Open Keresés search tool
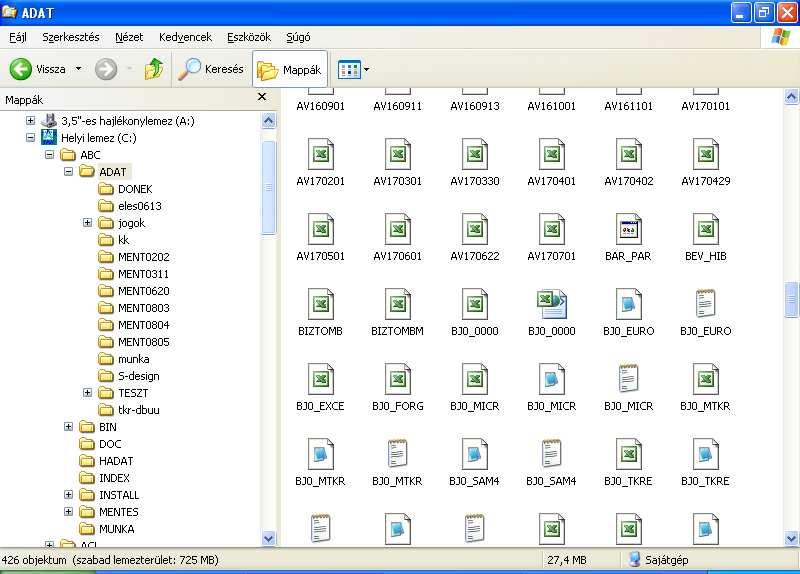Screen dimensions: 800x574 [x=211, y=69]
